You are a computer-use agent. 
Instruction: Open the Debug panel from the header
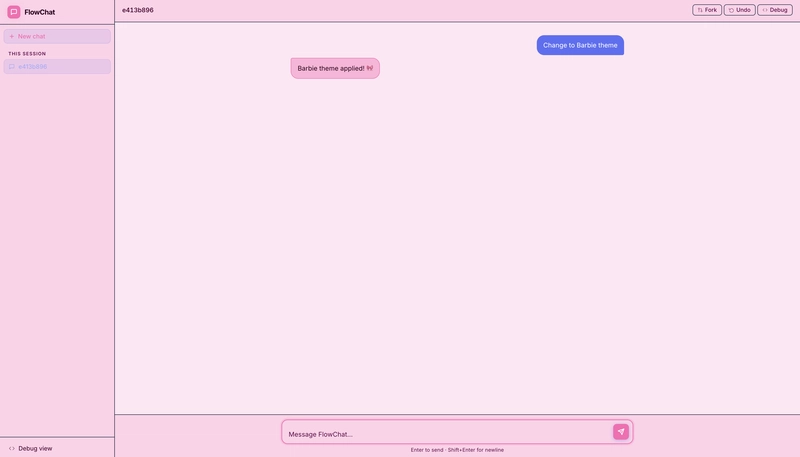coord(774,10)
